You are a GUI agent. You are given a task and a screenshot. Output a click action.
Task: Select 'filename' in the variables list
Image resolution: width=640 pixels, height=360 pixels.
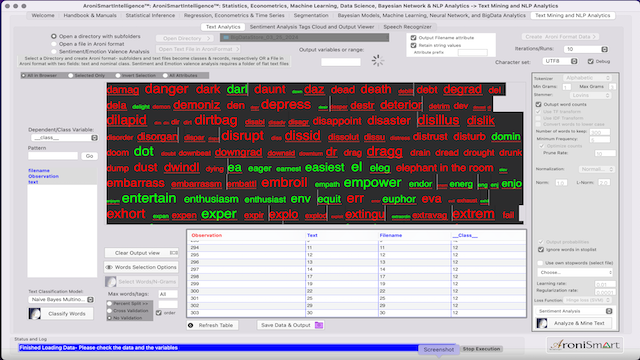39,171
